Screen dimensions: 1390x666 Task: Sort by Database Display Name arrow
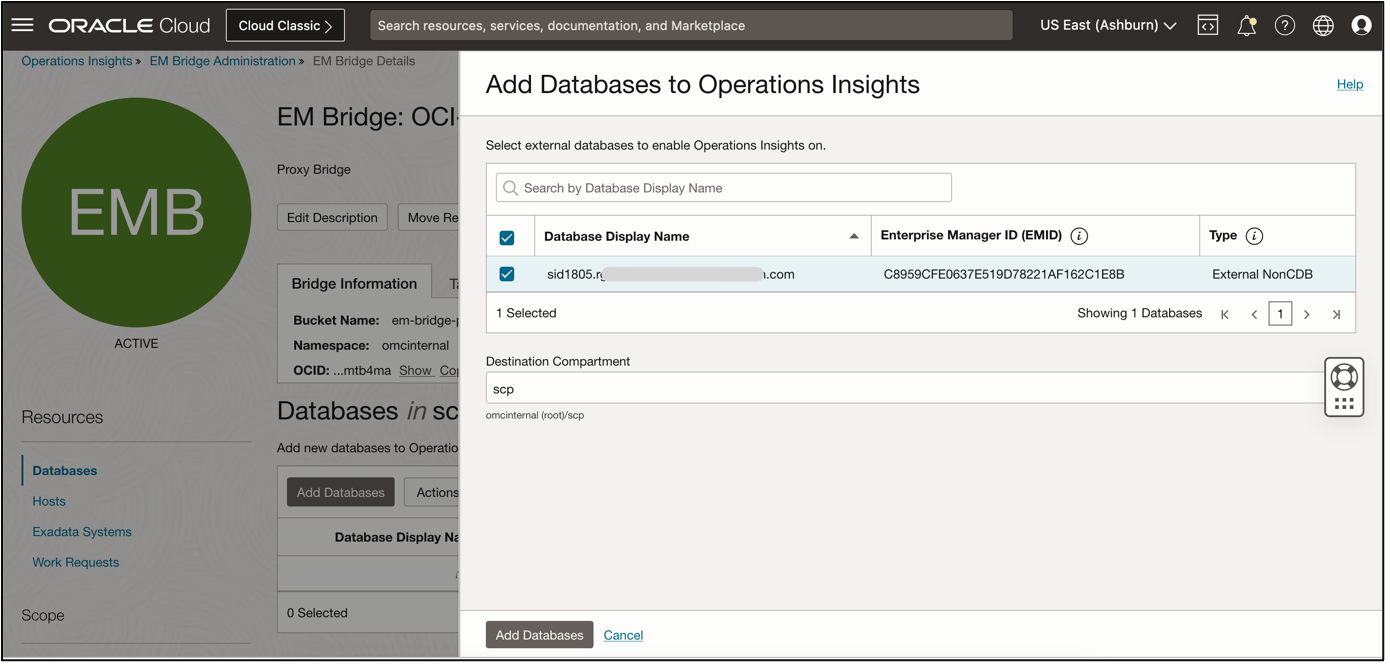click(853, 236)
